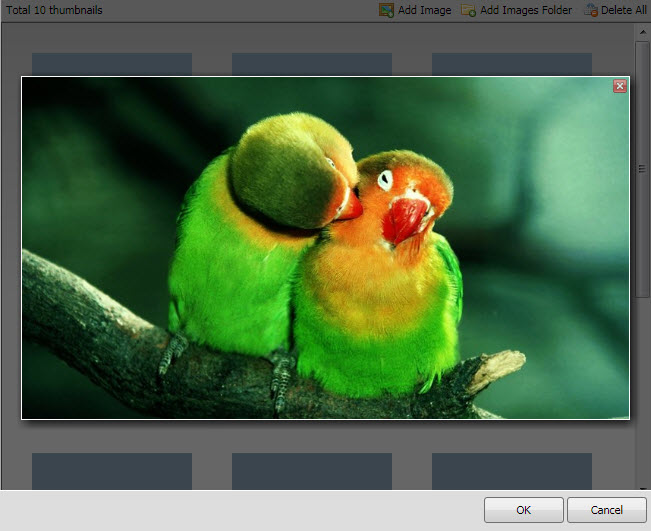Click the Add Images Folder label
This screenshot has height=531, width=651.
pyautogui.click(x=526, y=10)
